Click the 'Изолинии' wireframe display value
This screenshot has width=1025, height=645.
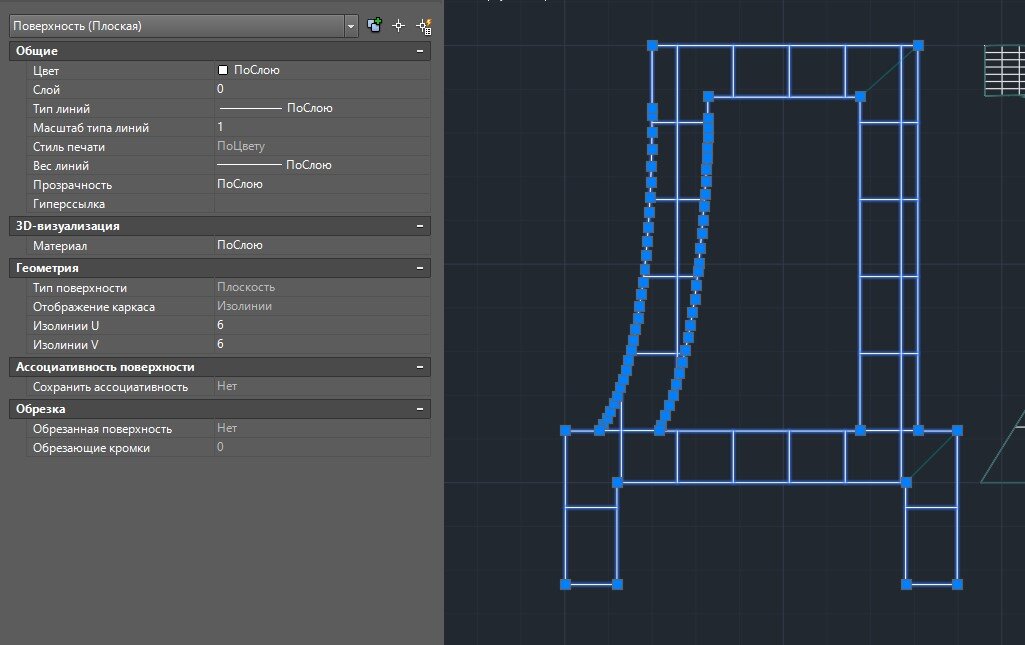tap(244, 306)
